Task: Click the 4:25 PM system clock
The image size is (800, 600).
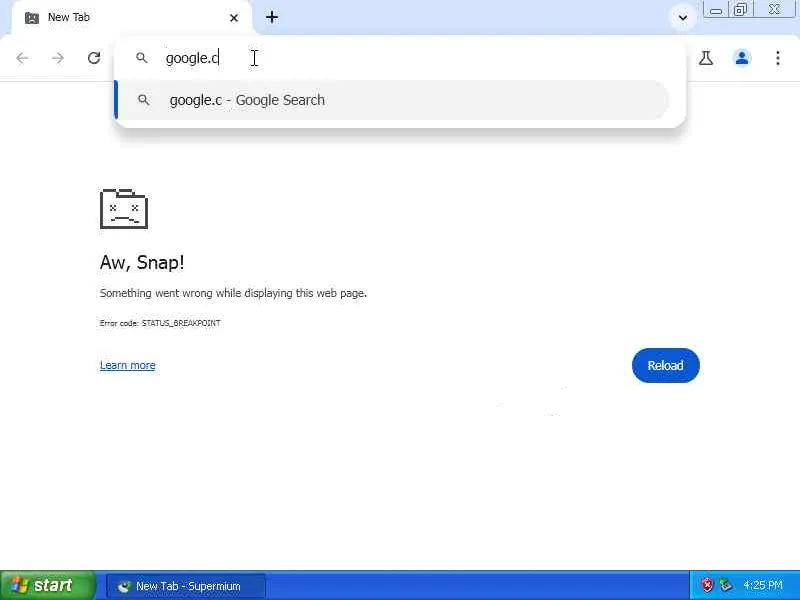Action: coord(763,585)
